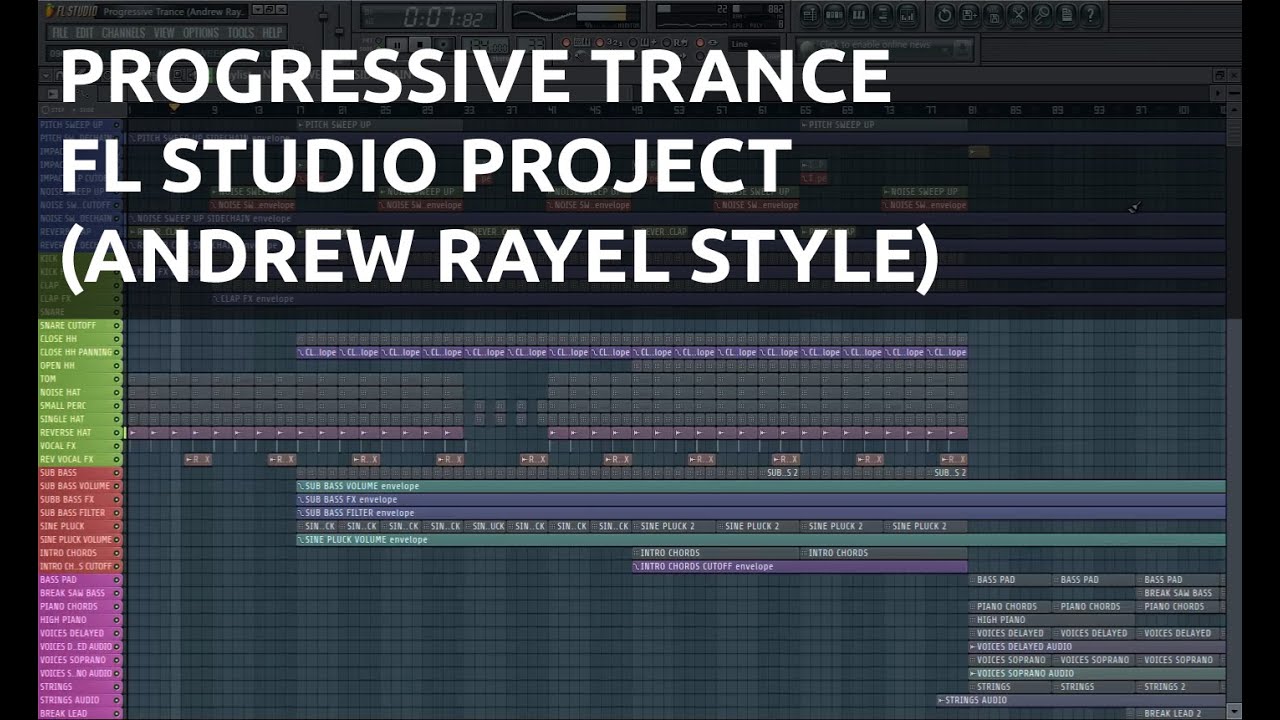
Task: Click the Help question mark icon
Action: [x=1091, y=15]
